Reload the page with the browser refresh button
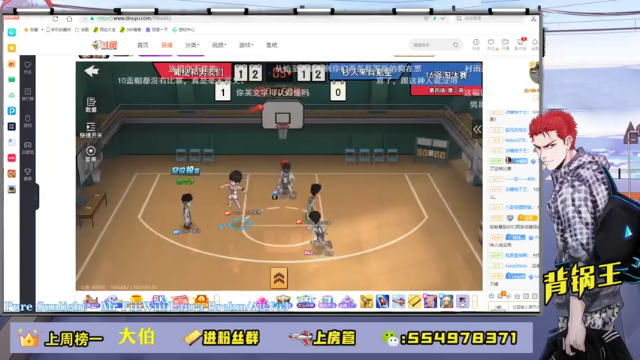 point(56,19)
